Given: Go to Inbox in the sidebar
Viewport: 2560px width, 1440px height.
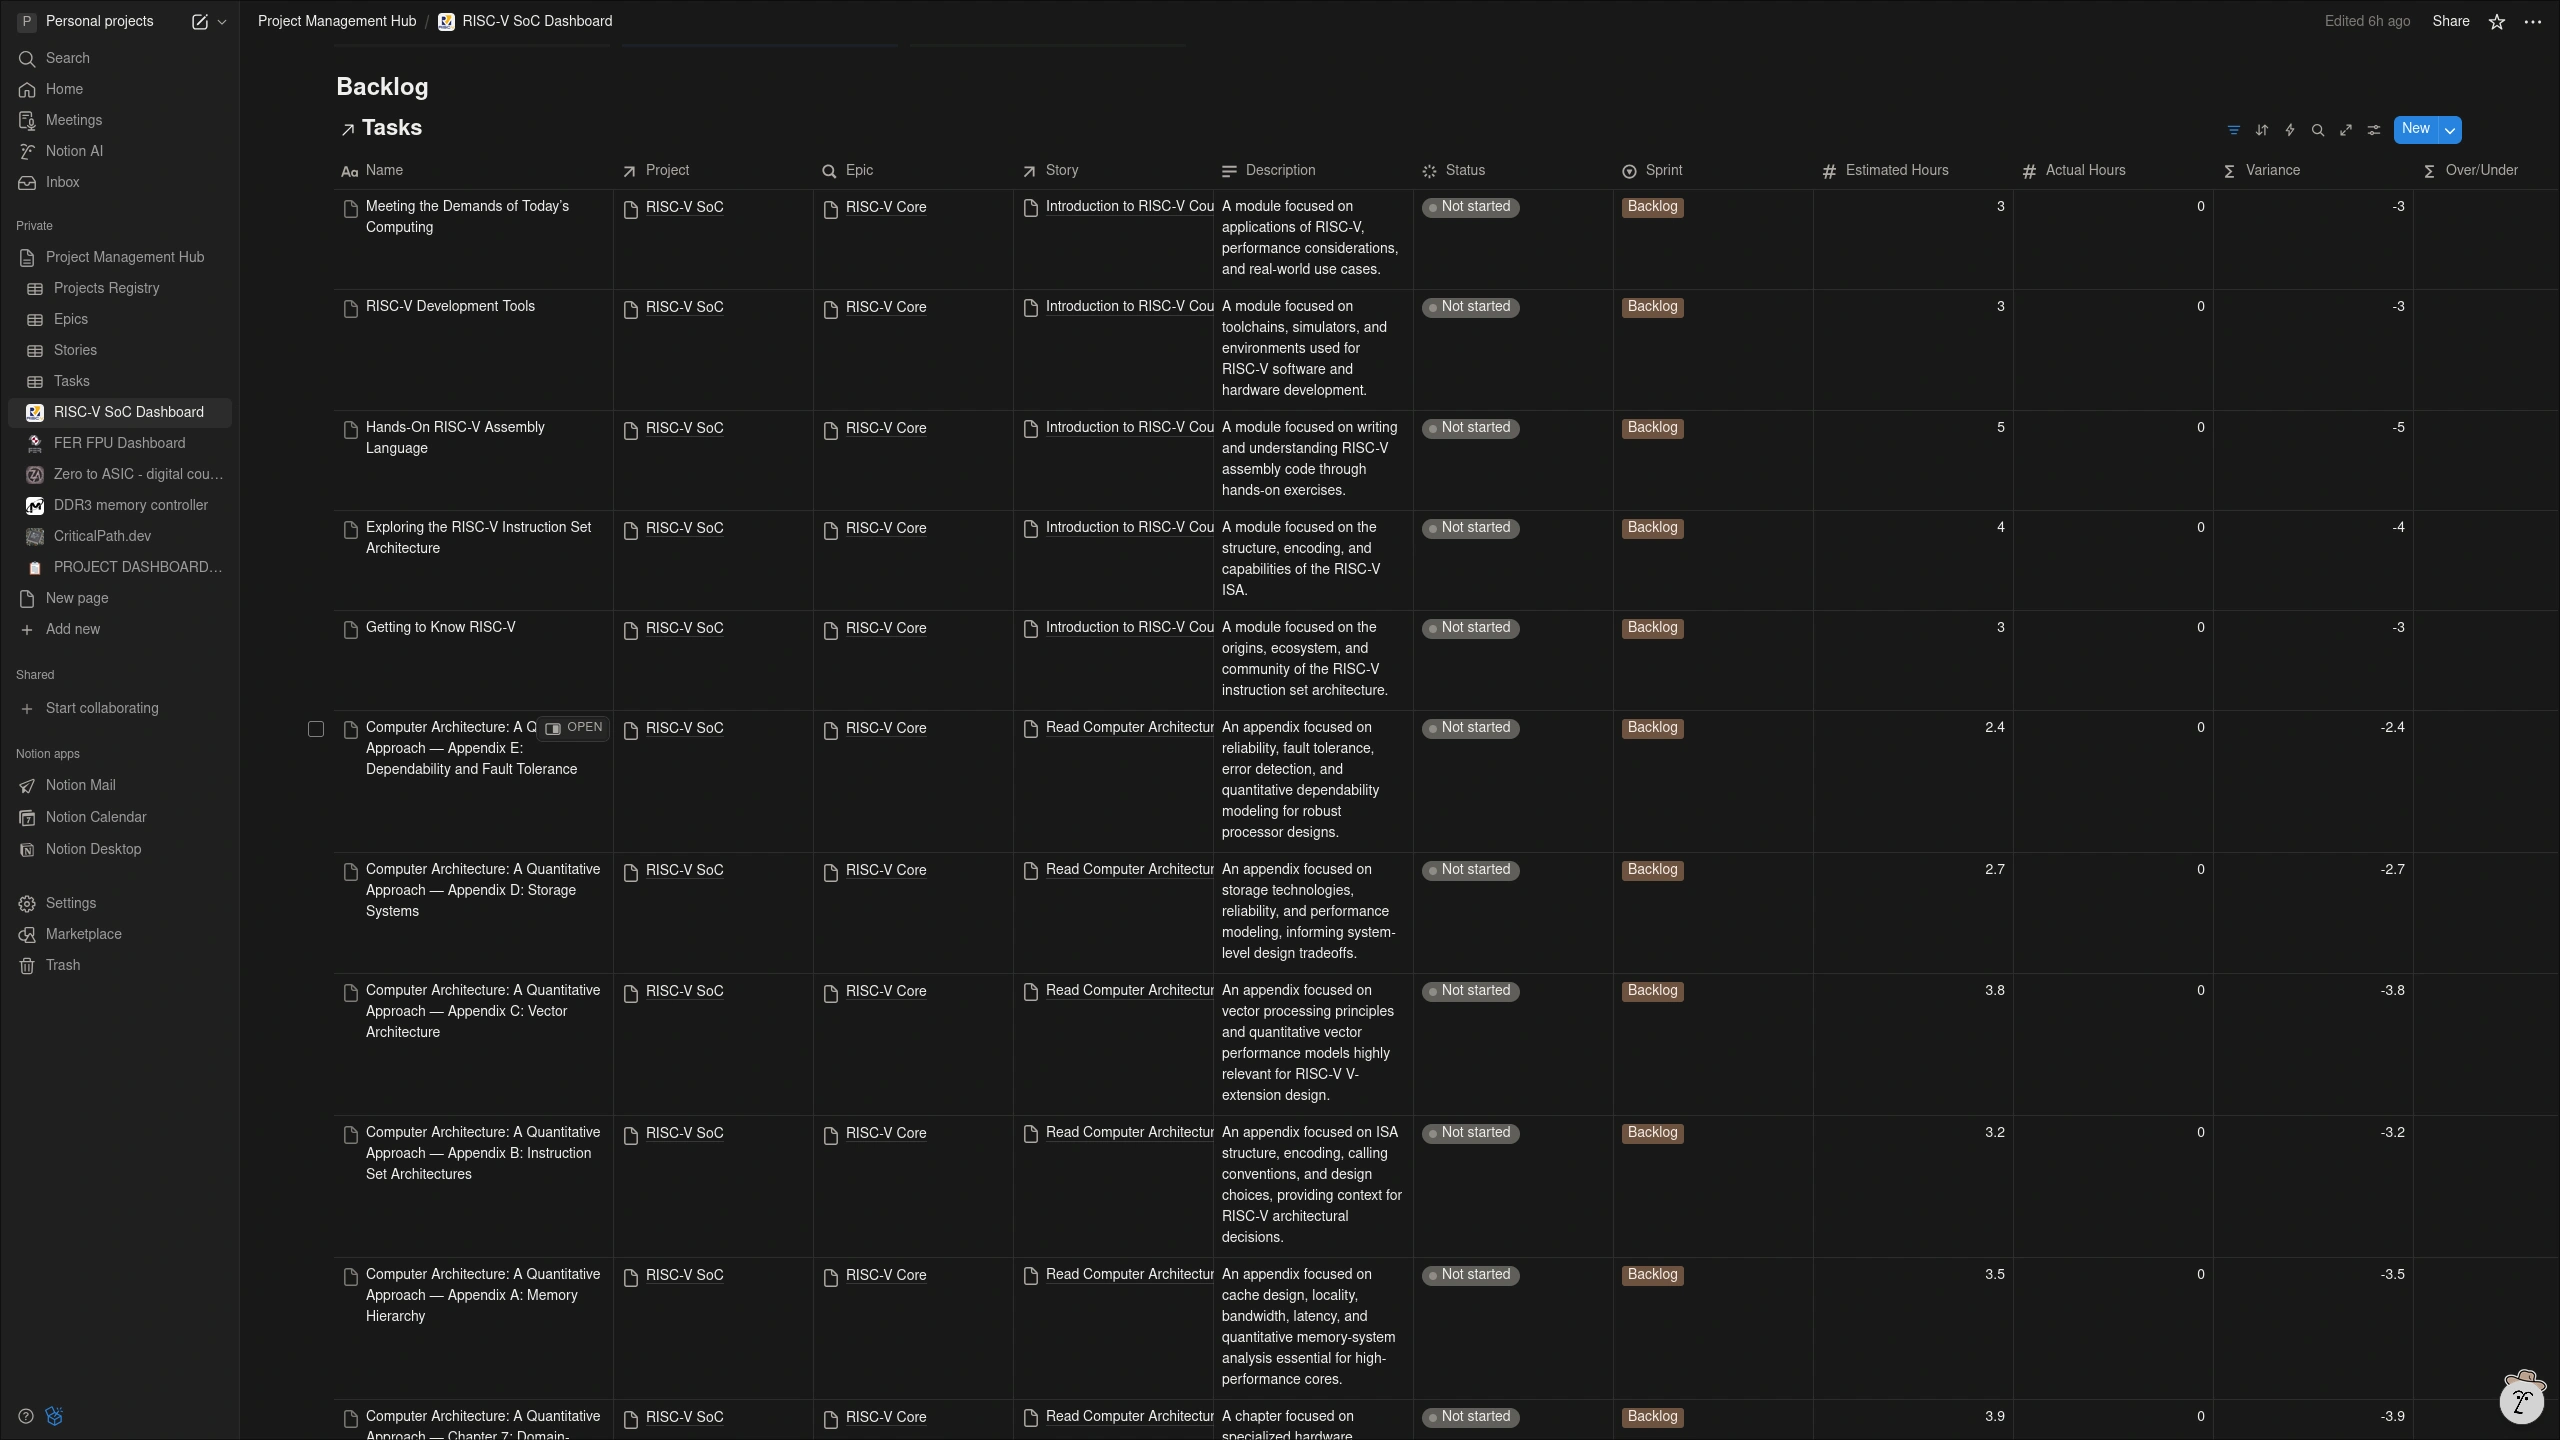Looking at the screenshot, I should coord(62,182).
